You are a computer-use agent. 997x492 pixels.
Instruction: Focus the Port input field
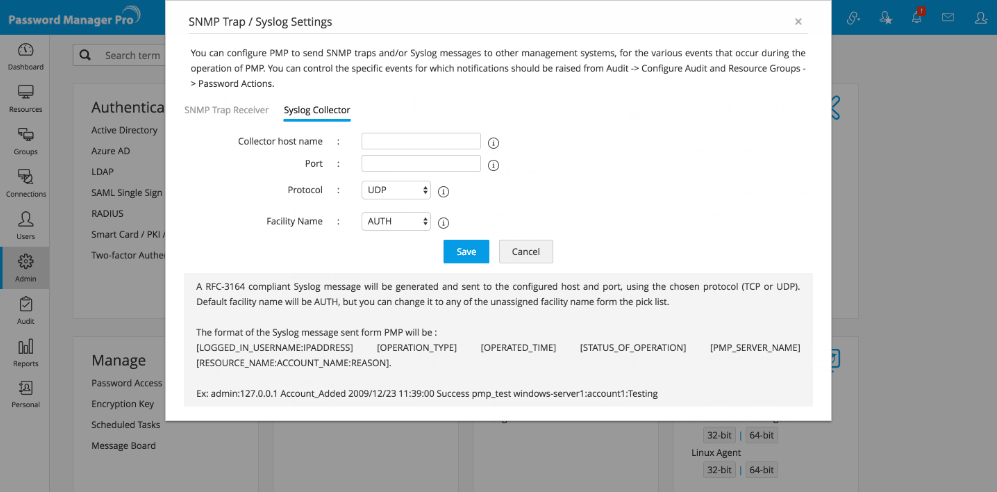(x=421, y=163)
